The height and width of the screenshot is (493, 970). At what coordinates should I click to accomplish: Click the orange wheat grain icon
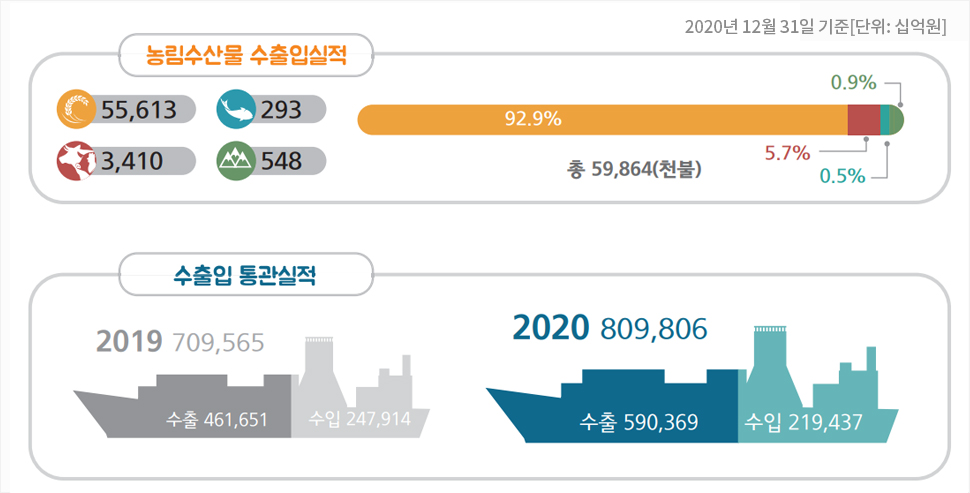pyautogui.click(x=75, y=109)
